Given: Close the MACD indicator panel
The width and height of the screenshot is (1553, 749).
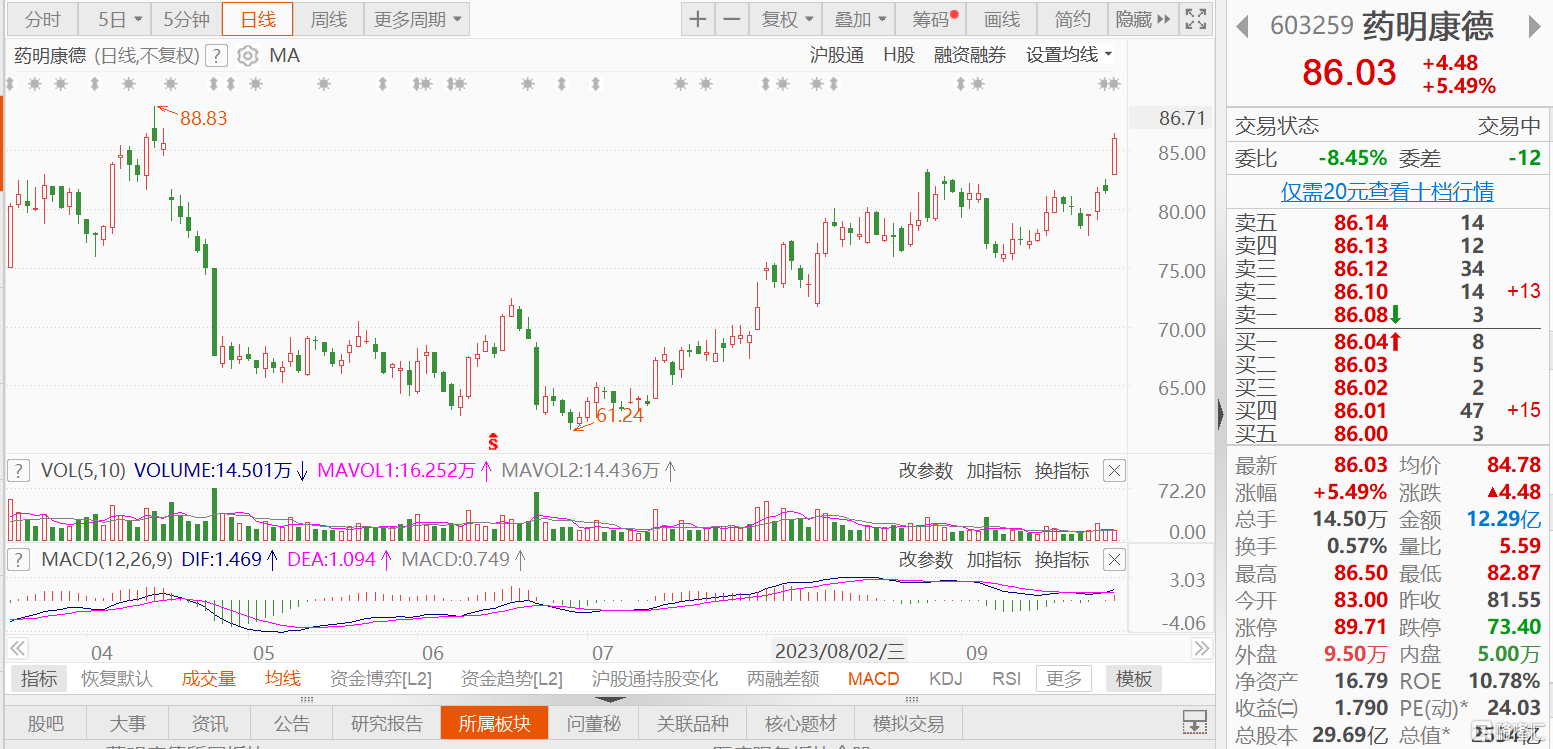Looking at the screenshot, I should (1114, 560).
